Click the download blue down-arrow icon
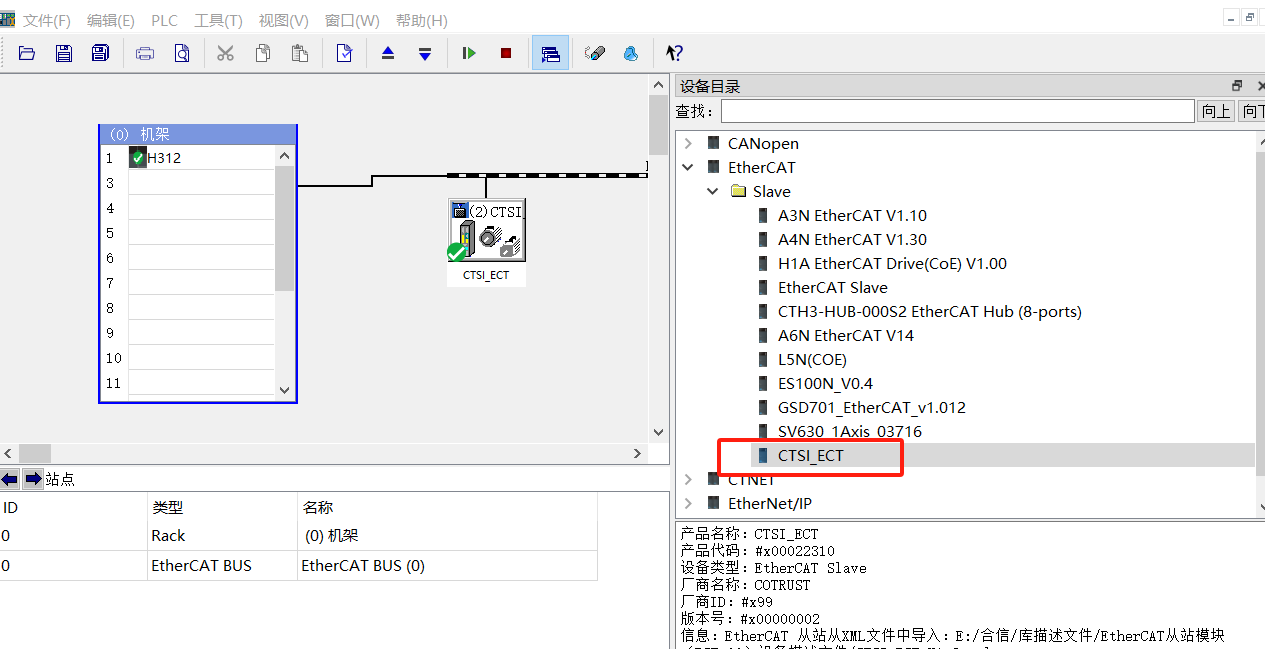The height and width of the screenshot is (649, 1265). (425, 53)
